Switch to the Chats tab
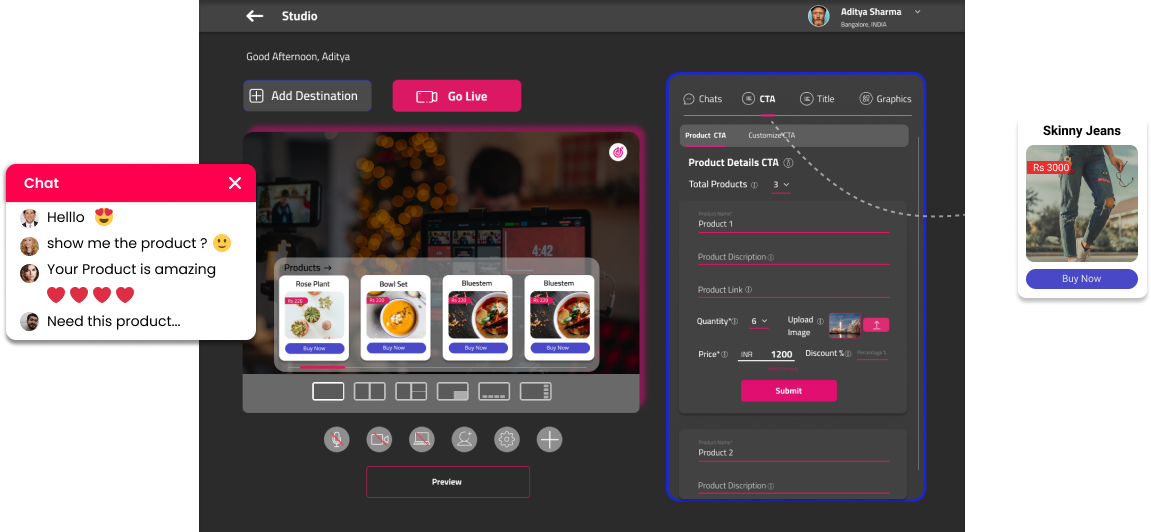Screen dimensions: 1151x532 (703, 99)
